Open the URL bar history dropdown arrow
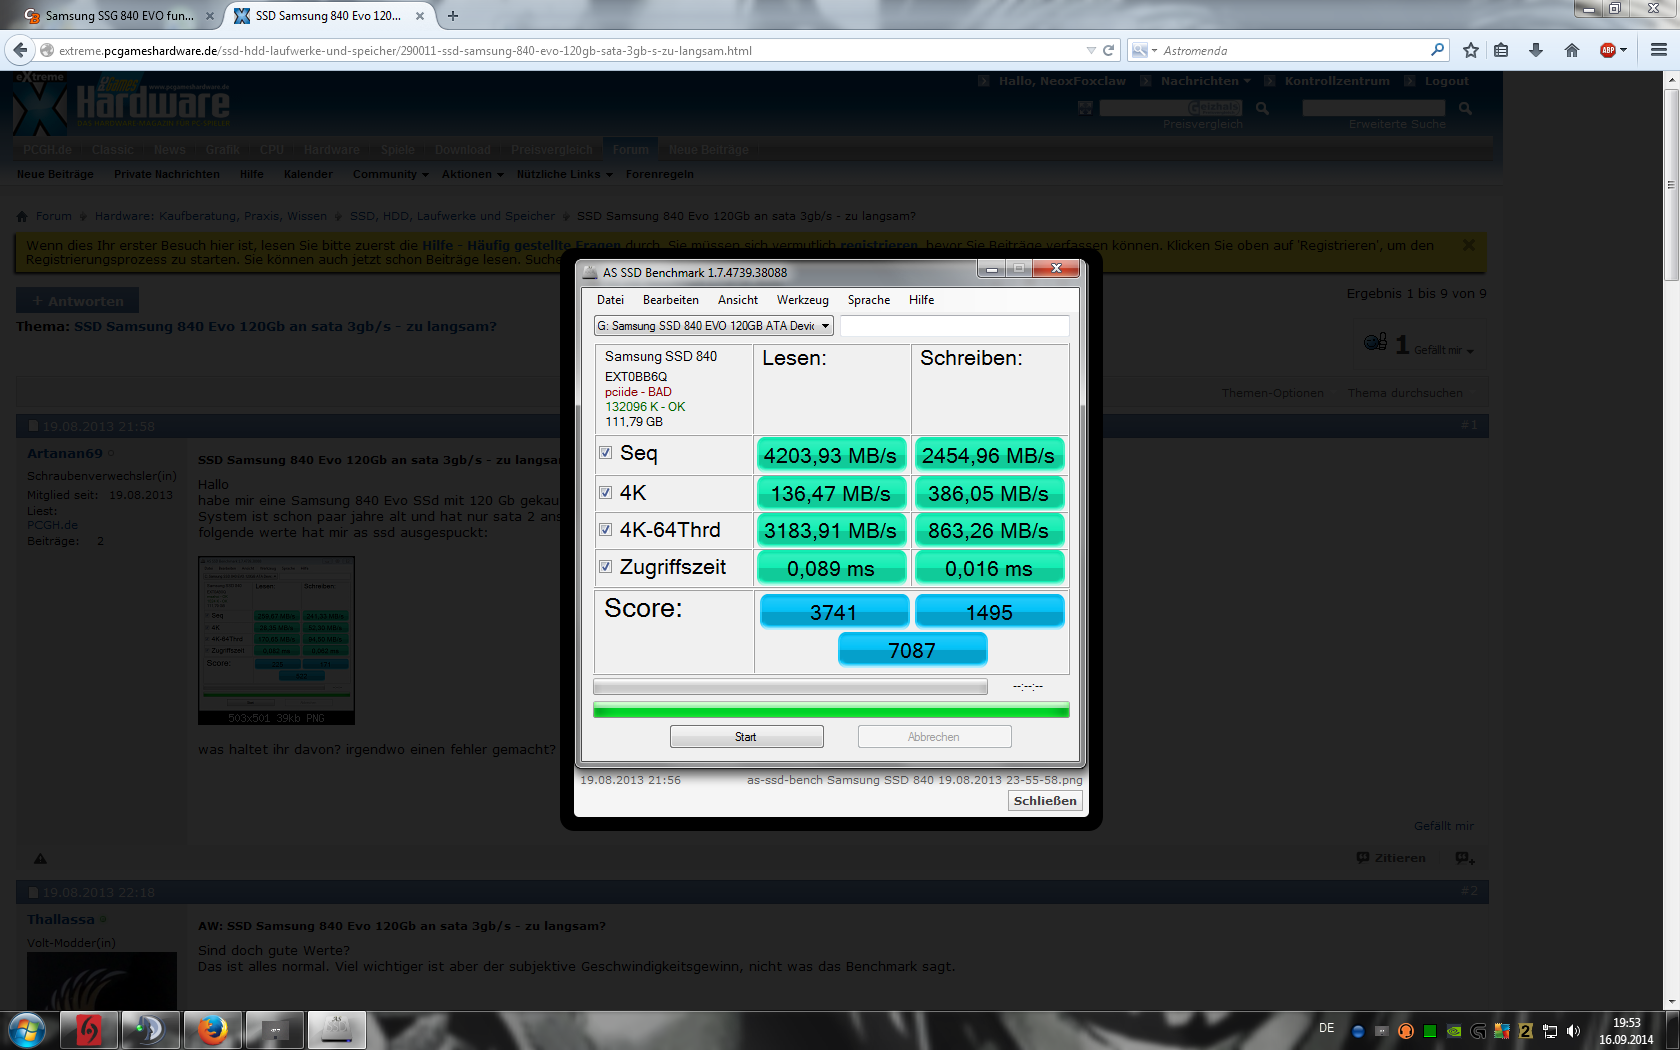 coord(1091,50)
